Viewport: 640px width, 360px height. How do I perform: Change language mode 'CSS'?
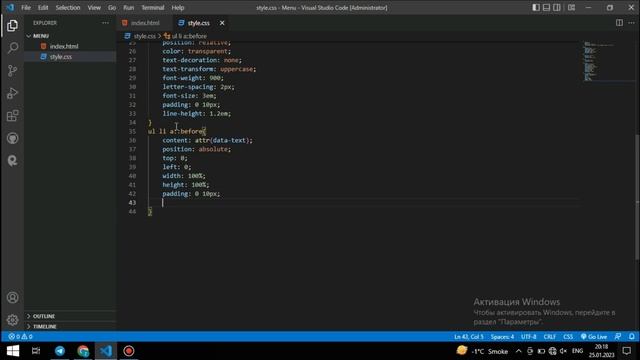tap(568, 337)
